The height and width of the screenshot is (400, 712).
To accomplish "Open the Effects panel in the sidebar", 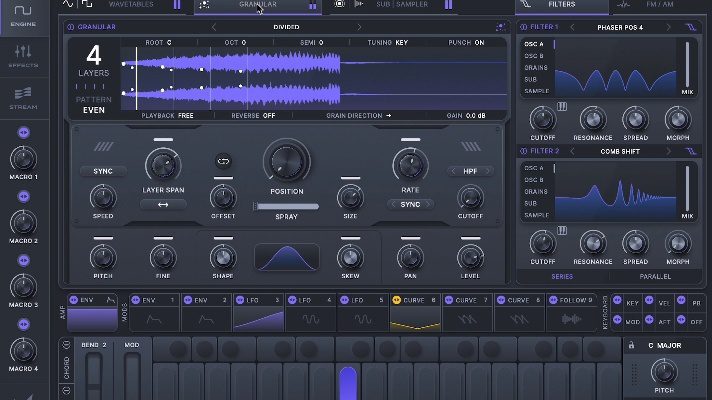I will (x=23, y=56).
